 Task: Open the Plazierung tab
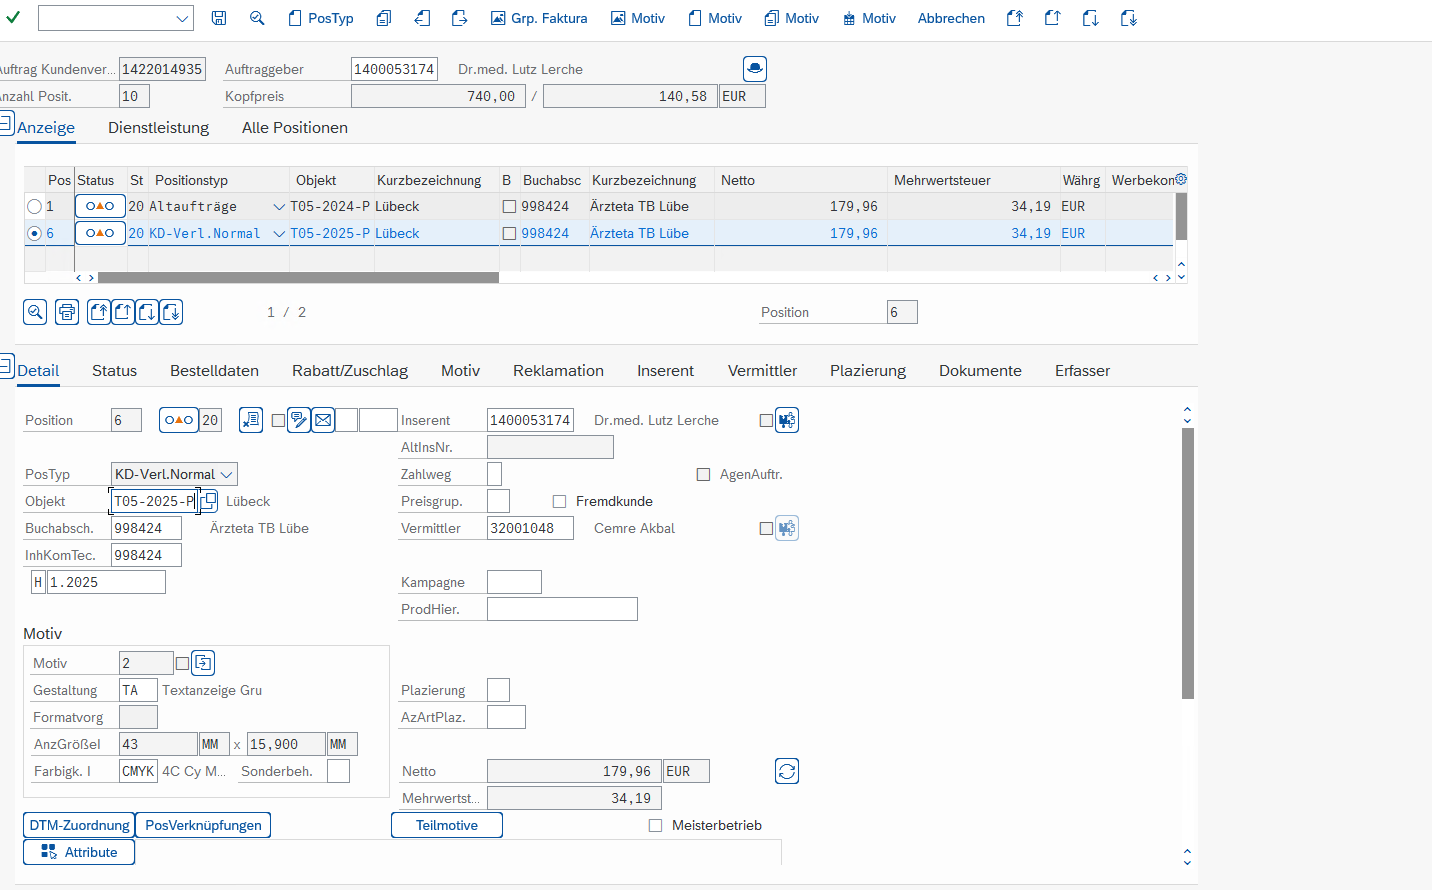(868, 371)
